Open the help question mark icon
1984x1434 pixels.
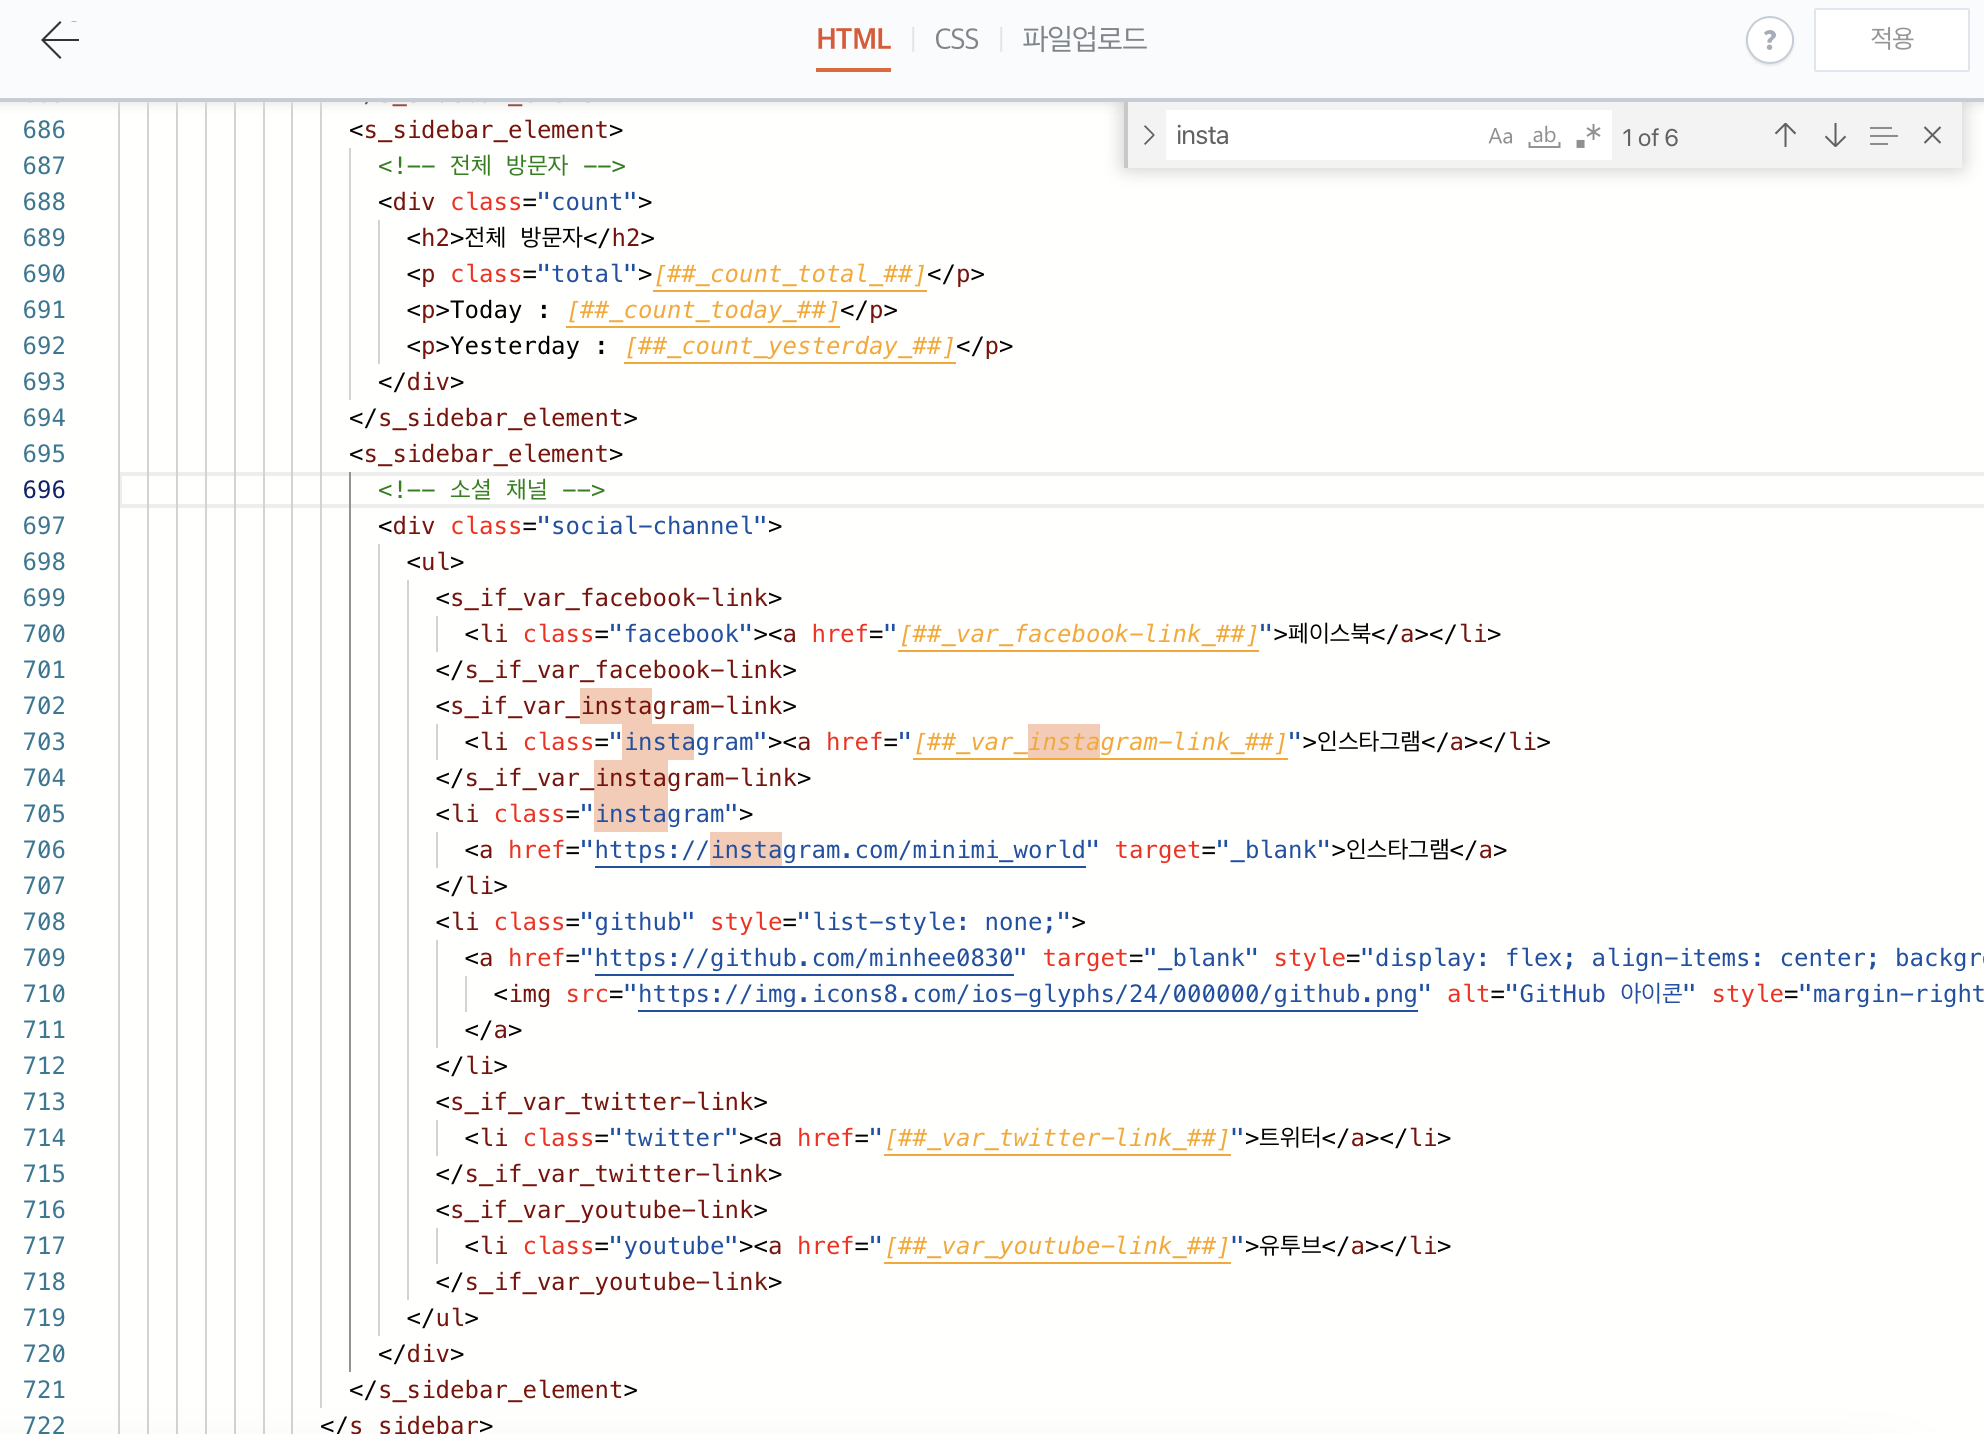point(1769,41)
